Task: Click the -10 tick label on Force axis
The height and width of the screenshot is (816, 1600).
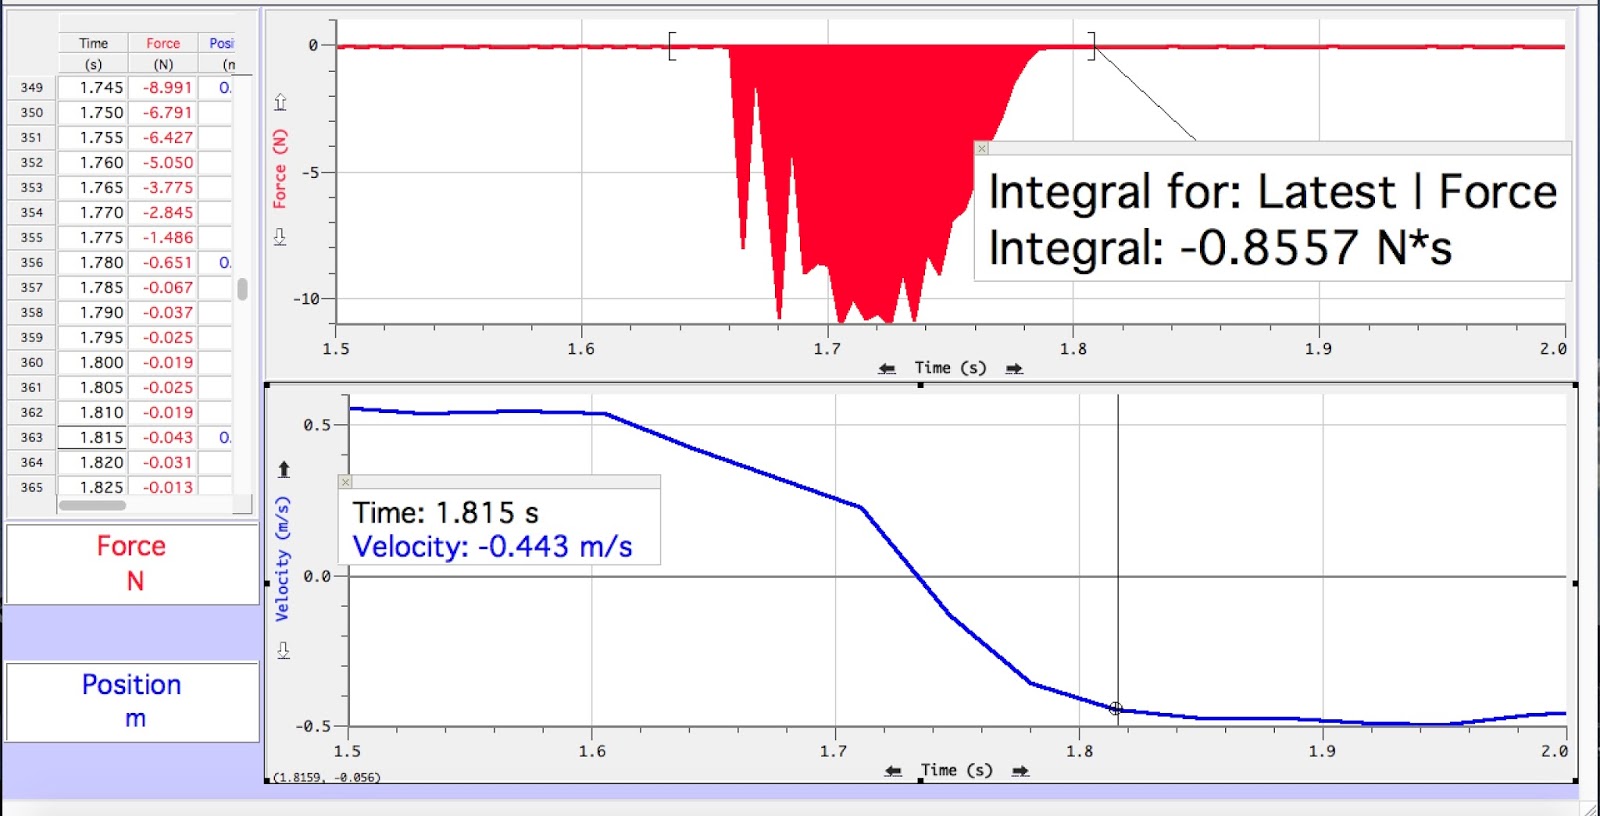Action: pos(306,299)
